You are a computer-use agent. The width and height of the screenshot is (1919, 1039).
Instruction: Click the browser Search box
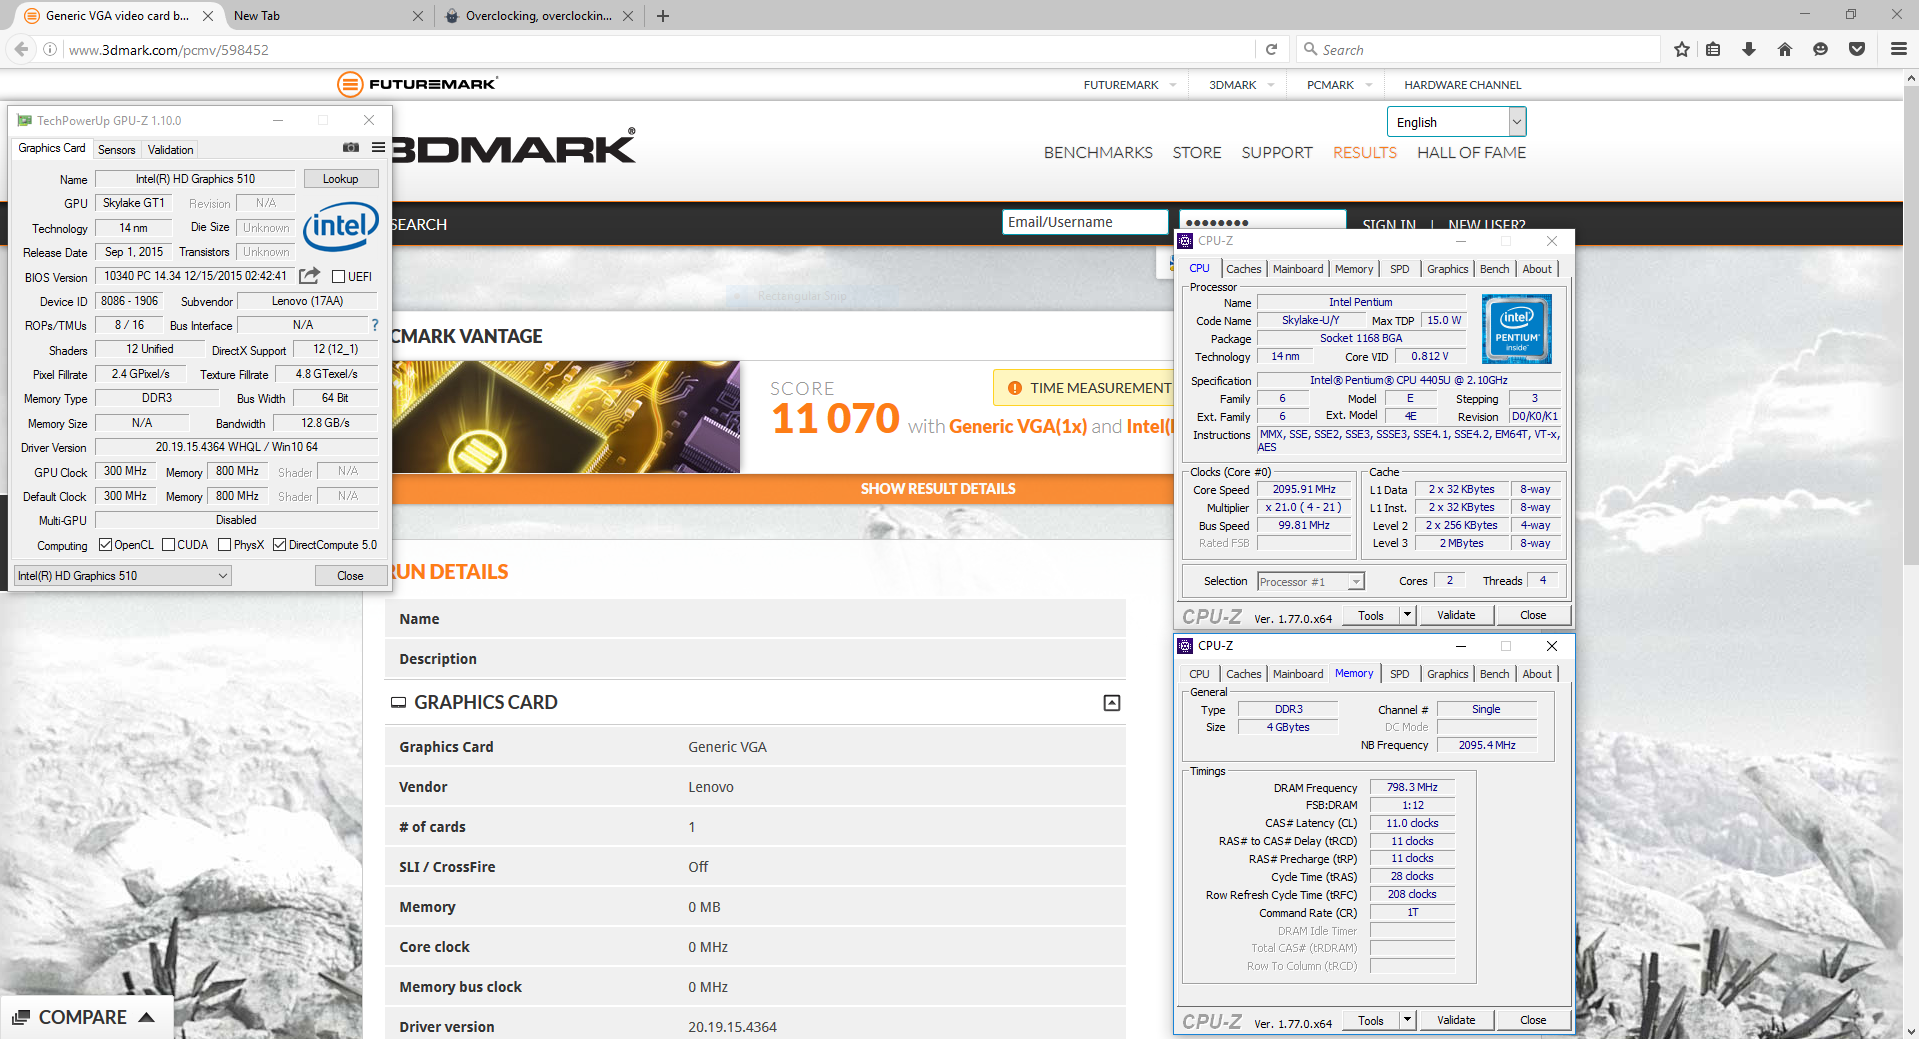(x=1480, y=49)
